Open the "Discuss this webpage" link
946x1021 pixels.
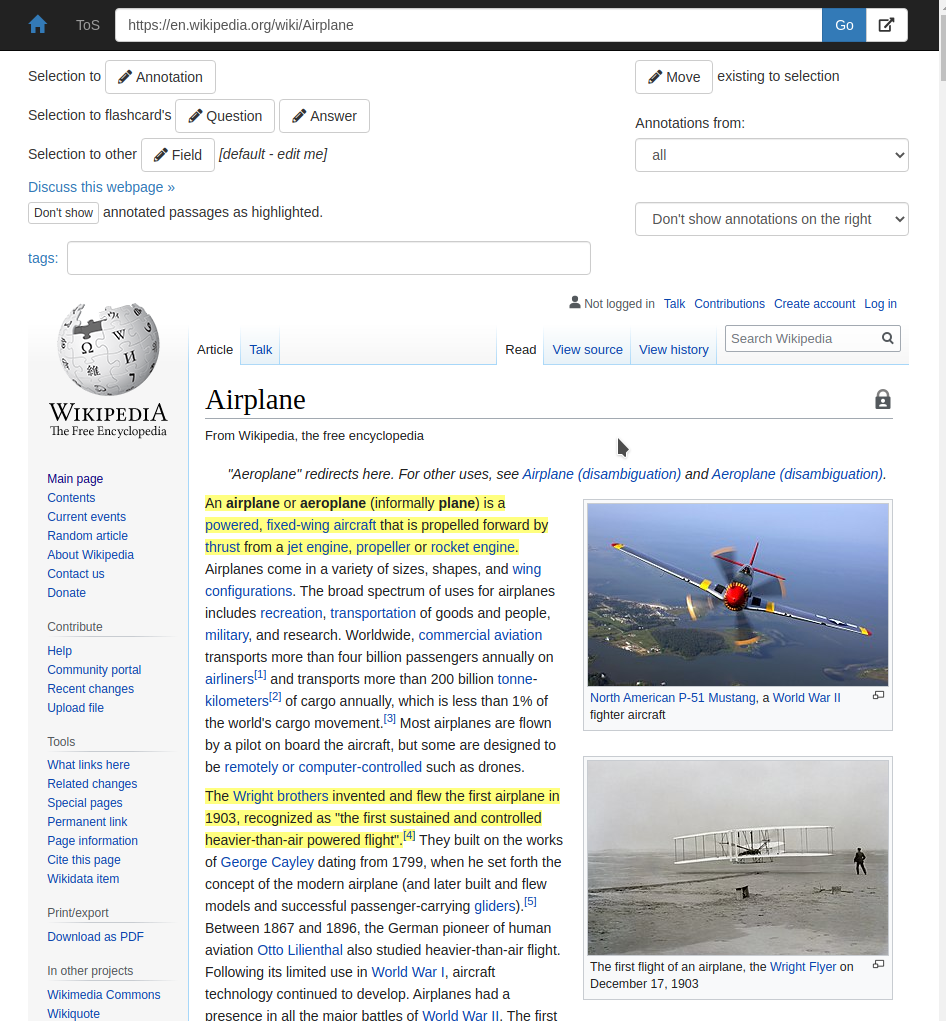pyautogui.click(x=101, y=187)
